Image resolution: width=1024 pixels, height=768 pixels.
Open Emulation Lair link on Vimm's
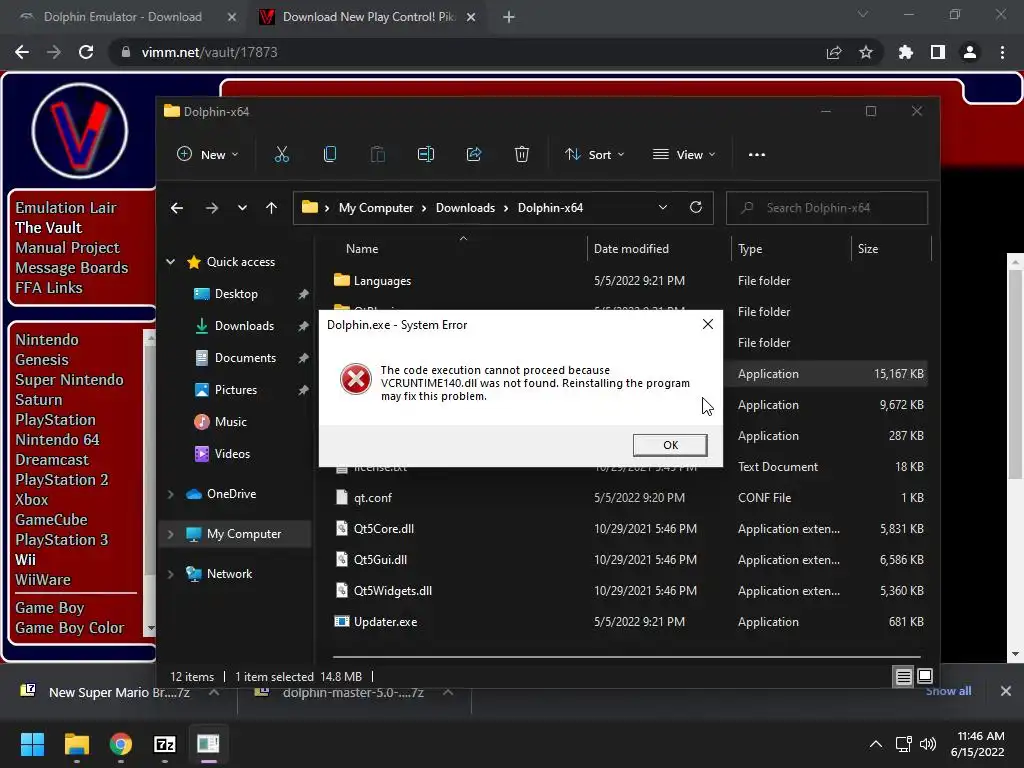tap(66, 208)
